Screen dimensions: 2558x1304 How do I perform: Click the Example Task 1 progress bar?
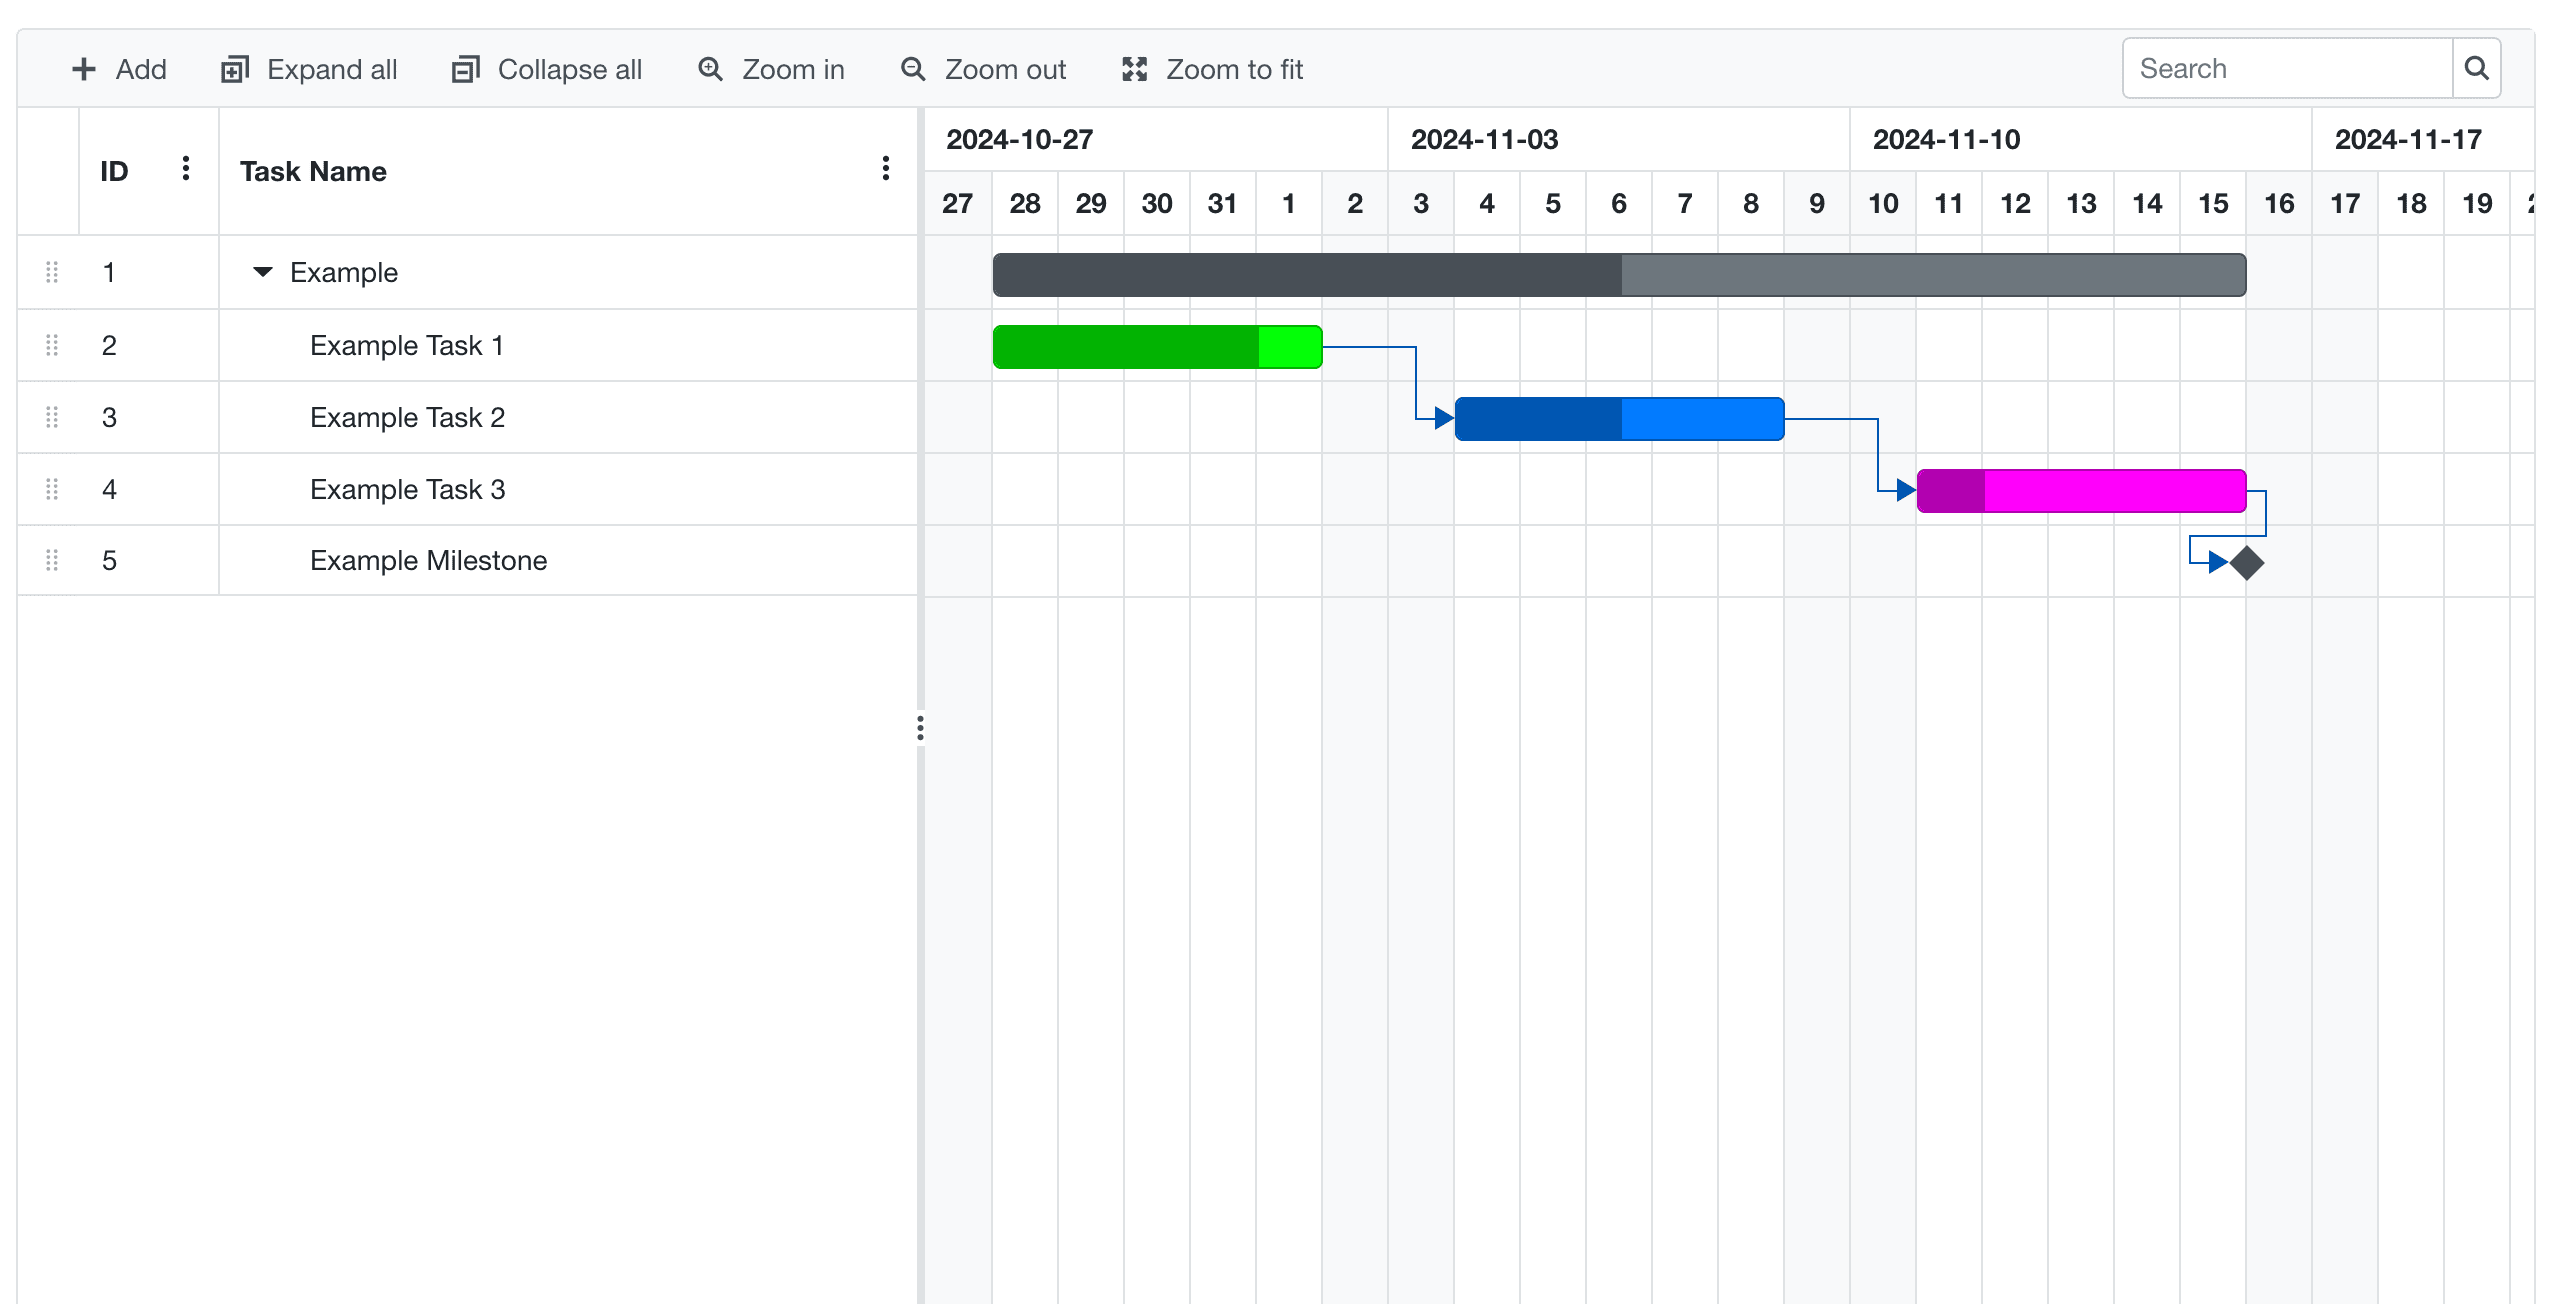[x=1125, y=345]
